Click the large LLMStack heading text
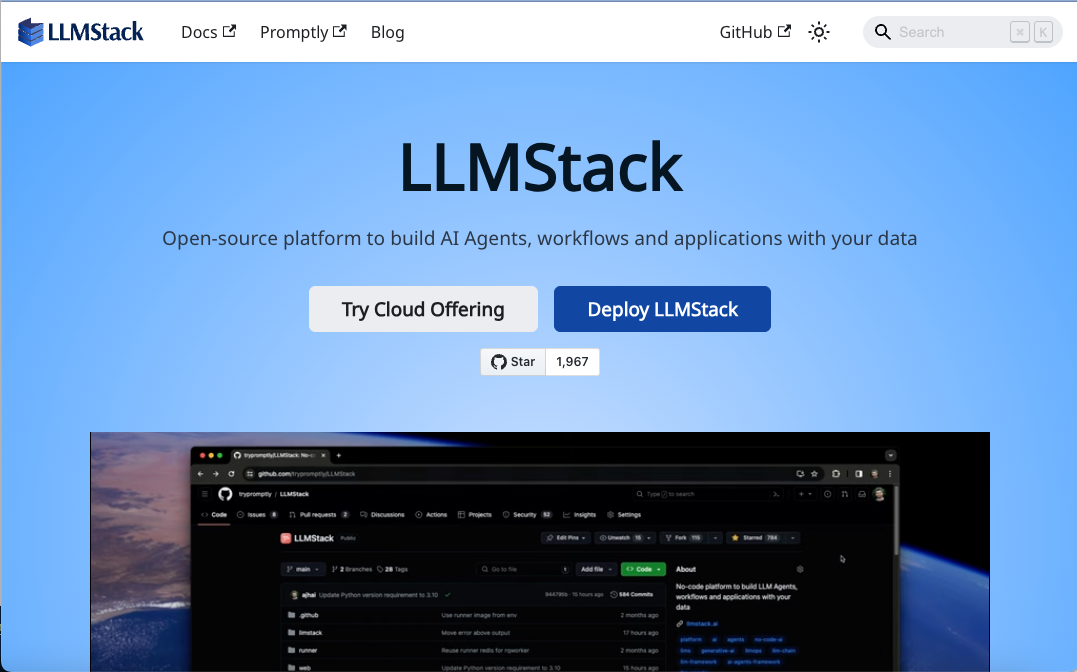Screen dimensions: 1077x672 541,167
